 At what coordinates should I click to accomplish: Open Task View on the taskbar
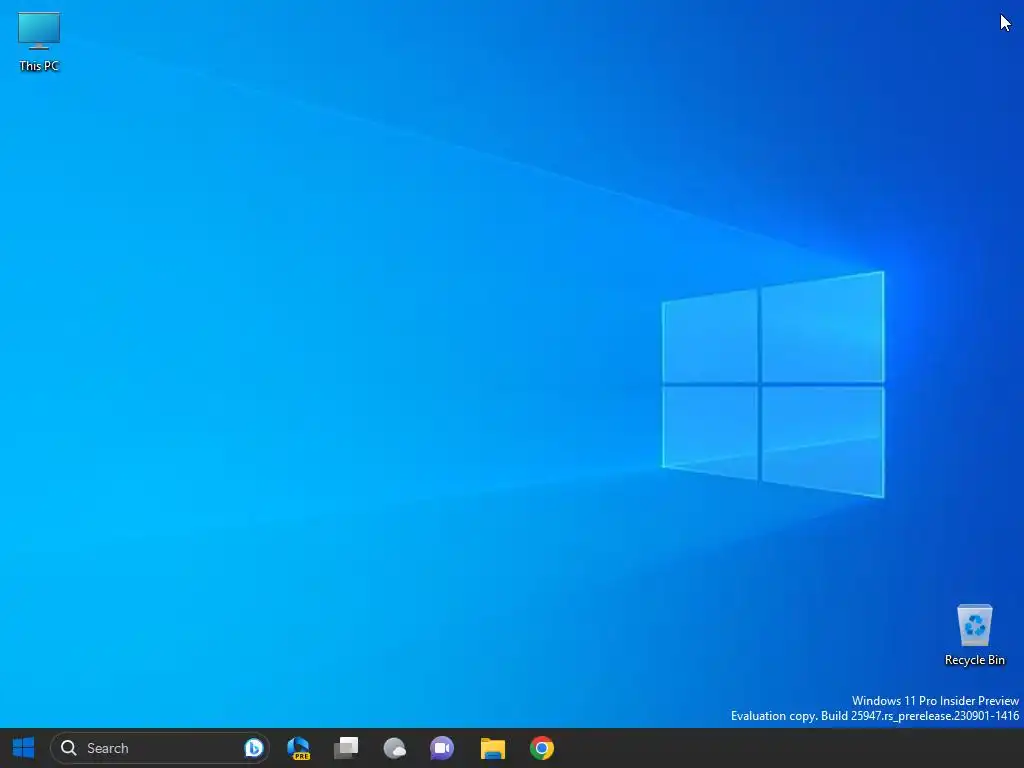point(346,748)
